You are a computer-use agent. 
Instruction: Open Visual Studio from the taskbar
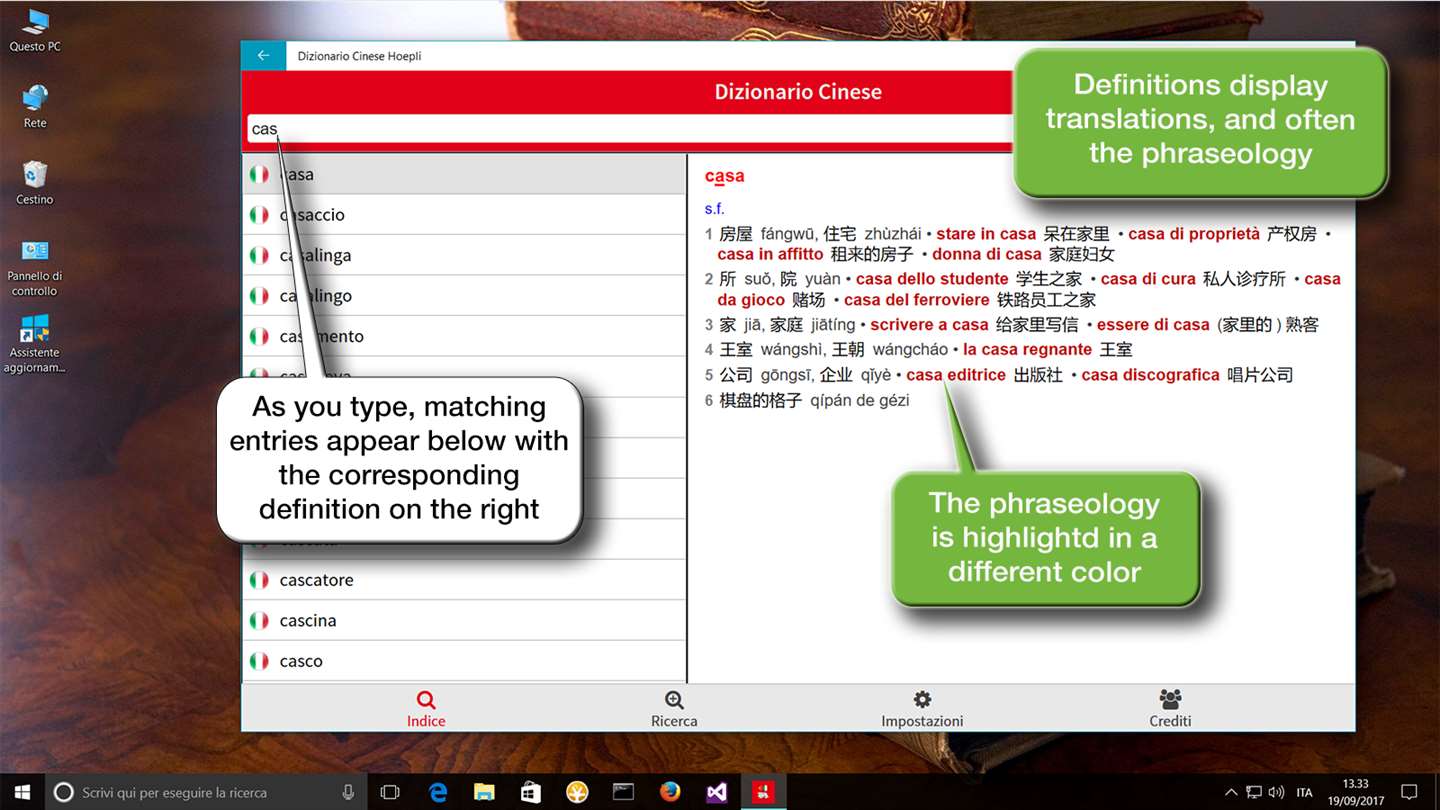[x=717, y=792]
